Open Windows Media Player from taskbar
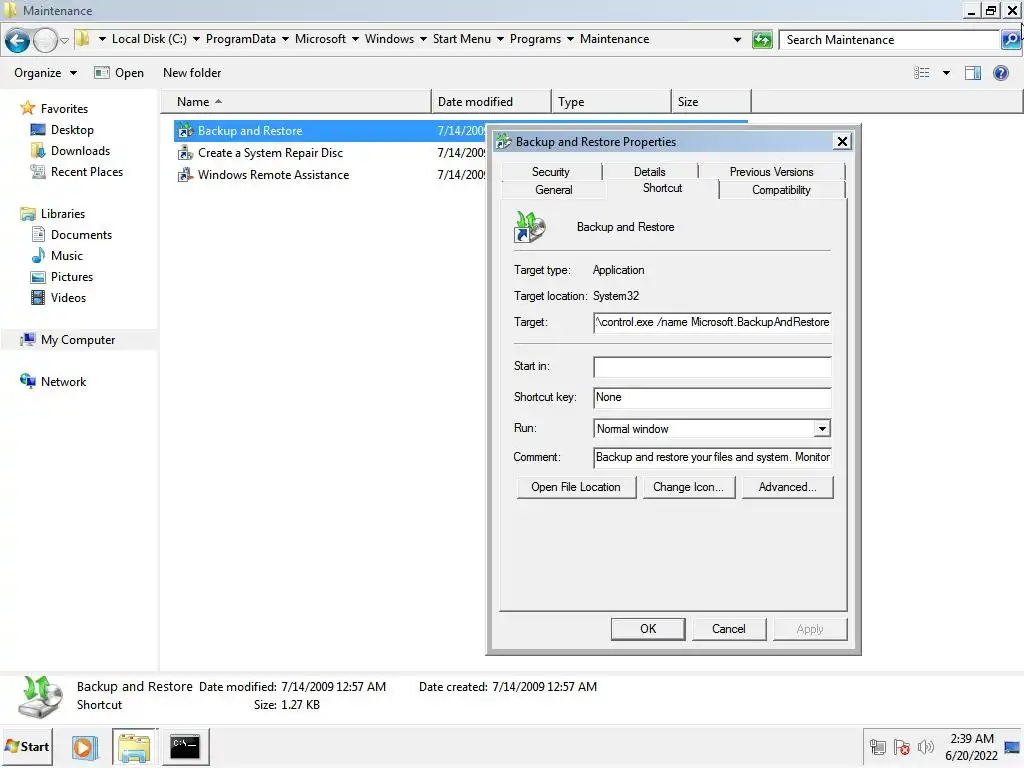The image size is (1024, 768). (x=84, y=747)
